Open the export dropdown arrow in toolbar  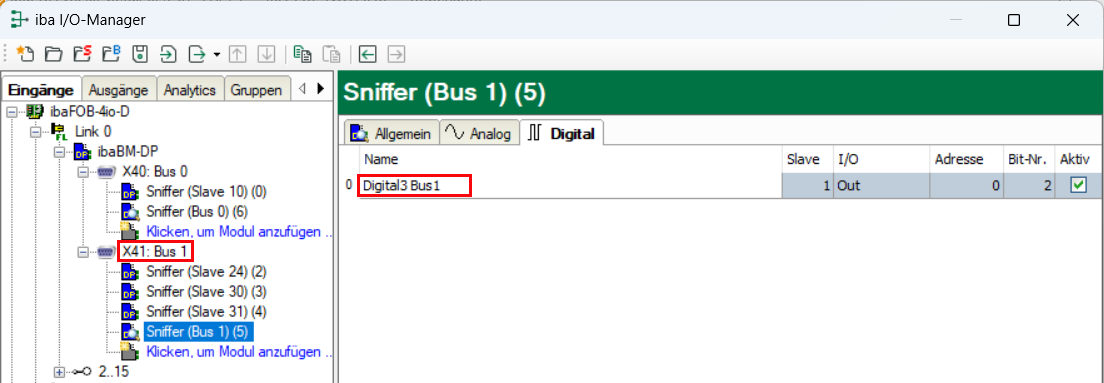pos(217,54)
